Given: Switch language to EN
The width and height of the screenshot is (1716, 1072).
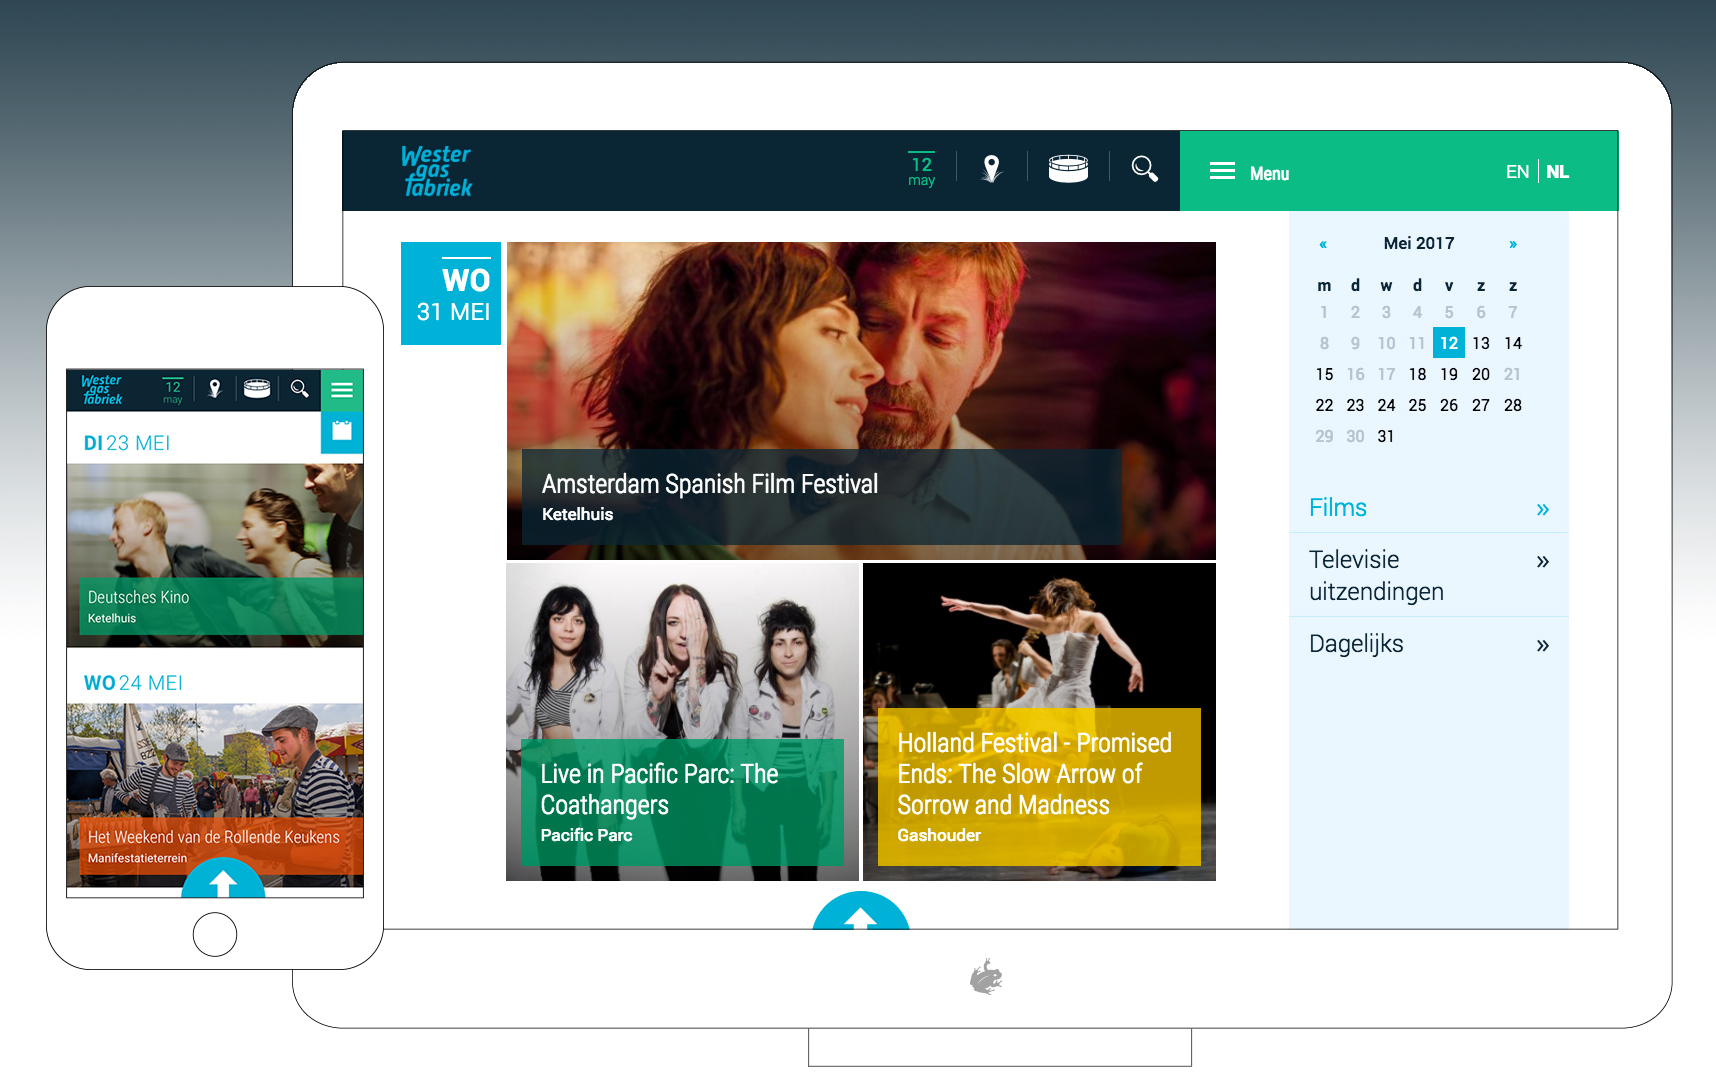Looking at the screenshot, I should click(1517, 172).
